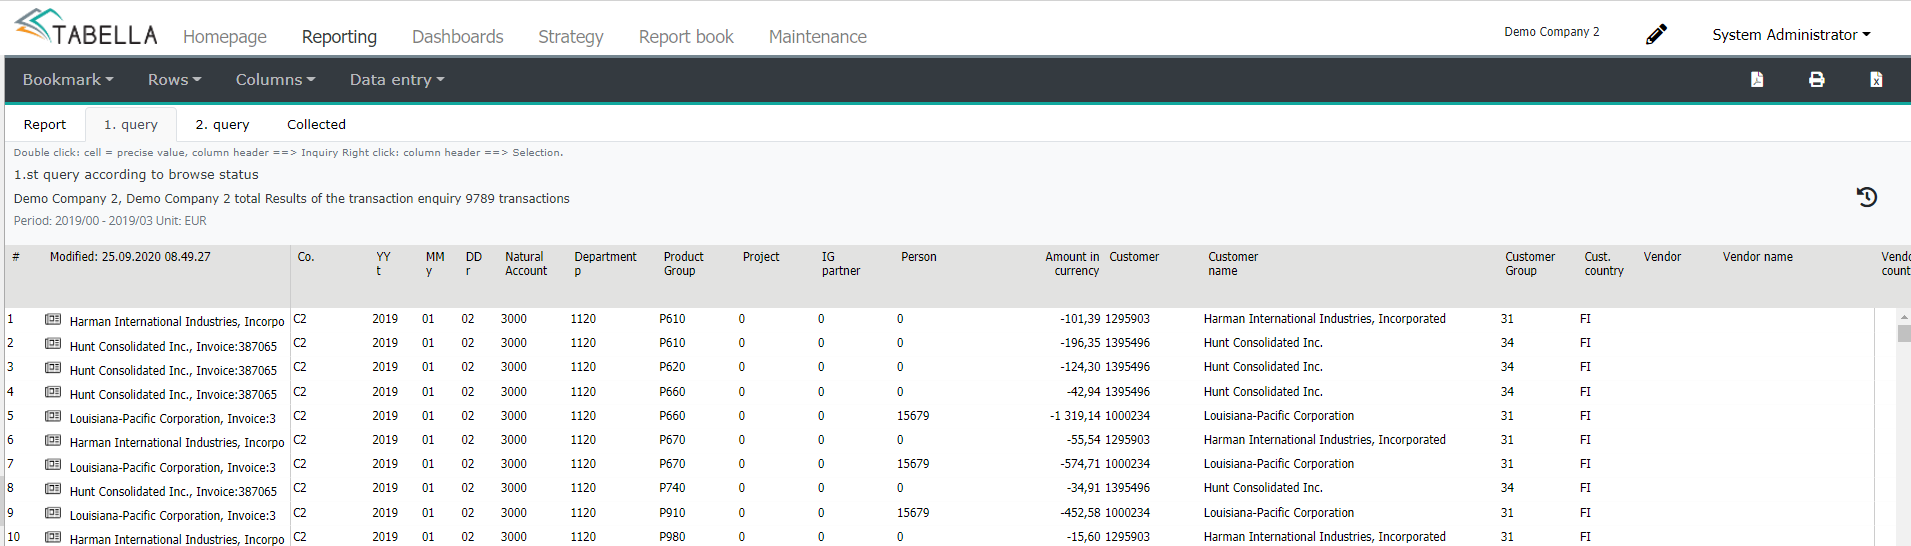Click the Product Group column header

point(683,264)
